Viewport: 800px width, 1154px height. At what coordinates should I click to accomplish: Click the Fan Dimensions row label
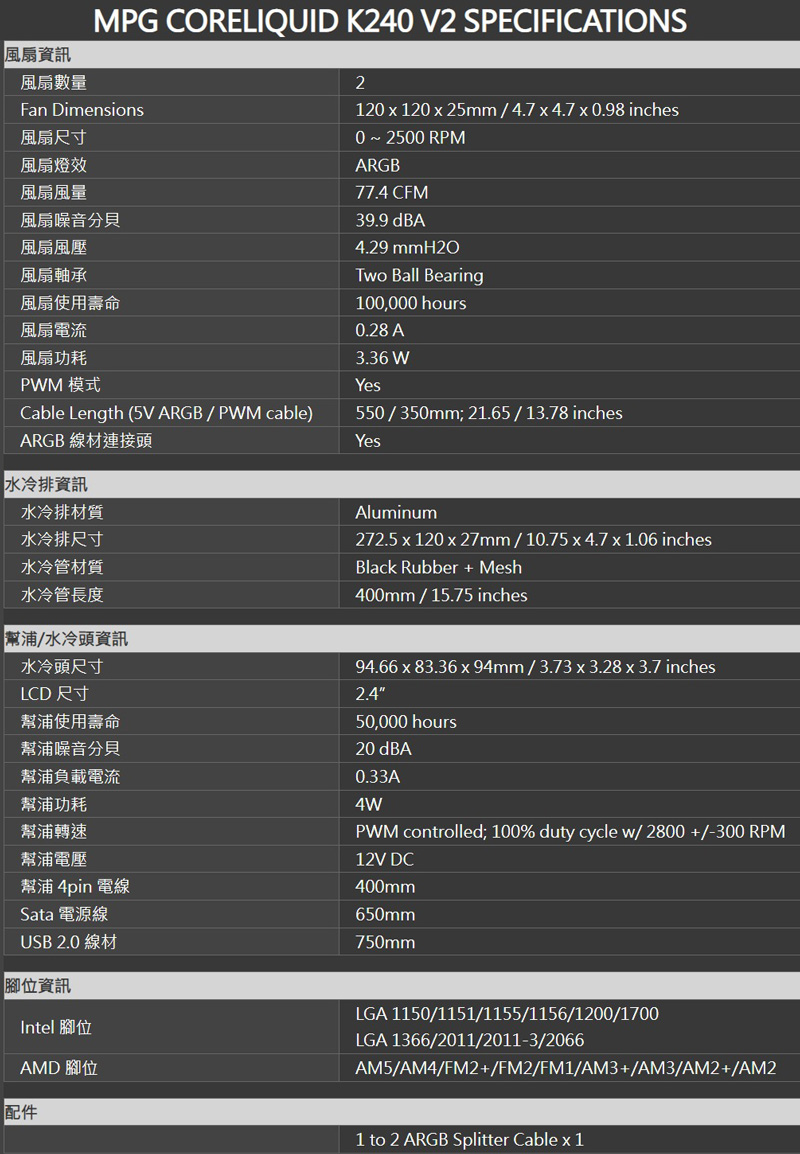[82, 110]
